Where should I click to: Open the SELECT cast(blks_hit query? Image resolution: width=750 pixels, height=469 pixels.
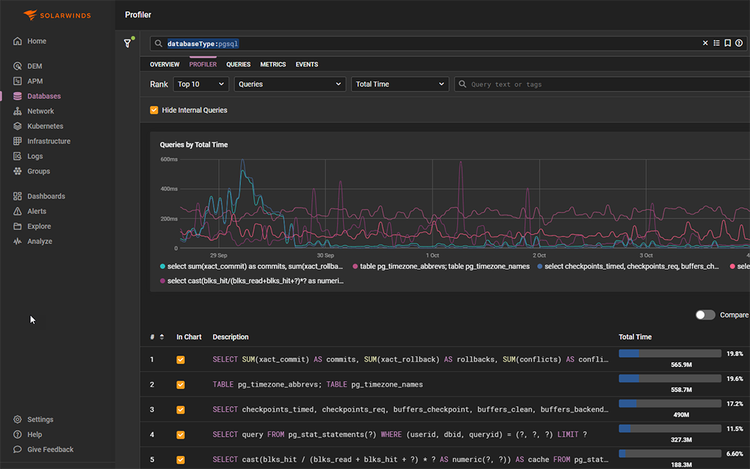click(x=410, y=459)
